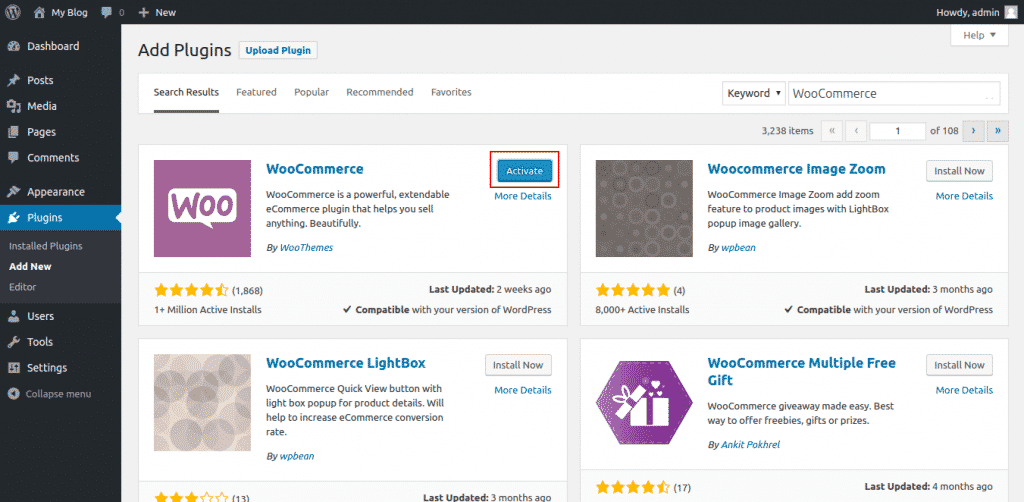Open the + New content menu

[156, 12]
